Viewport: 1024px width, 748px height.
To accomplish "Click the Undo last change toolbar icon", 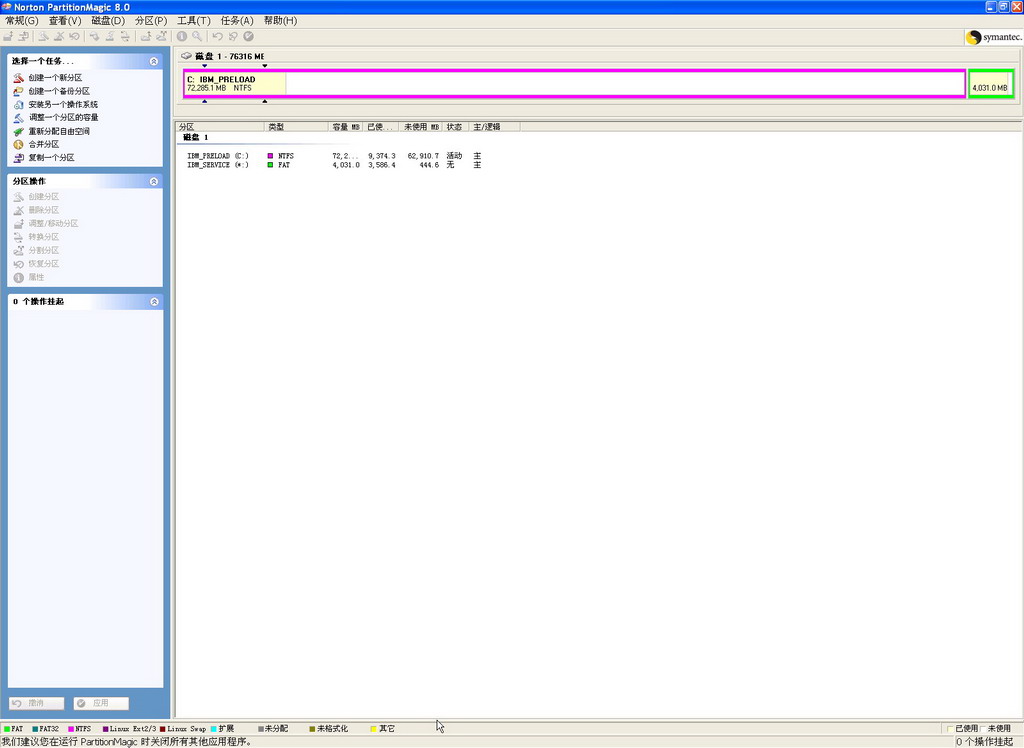I will 217,37.
